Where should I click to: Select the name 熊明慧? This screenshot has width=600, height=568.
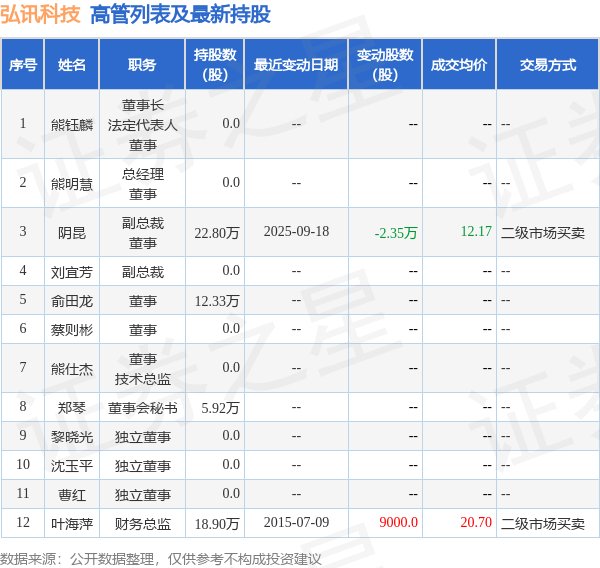pyautogui.click(x=72, y=184)
